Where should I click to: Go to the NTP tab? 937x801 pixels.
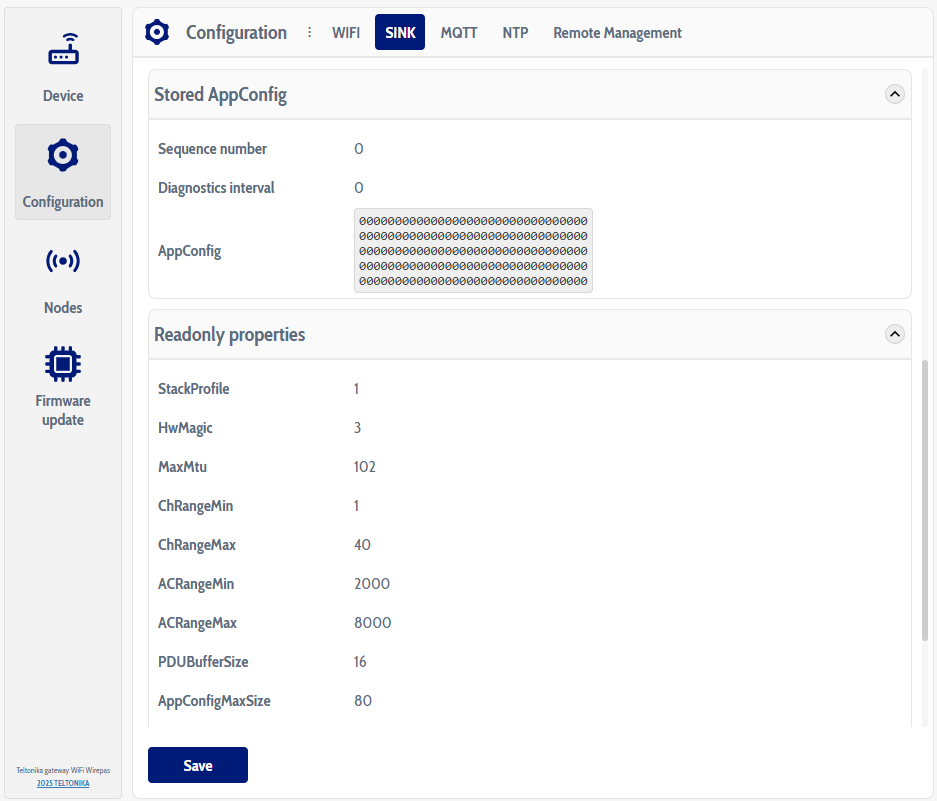tap(515, 32)
